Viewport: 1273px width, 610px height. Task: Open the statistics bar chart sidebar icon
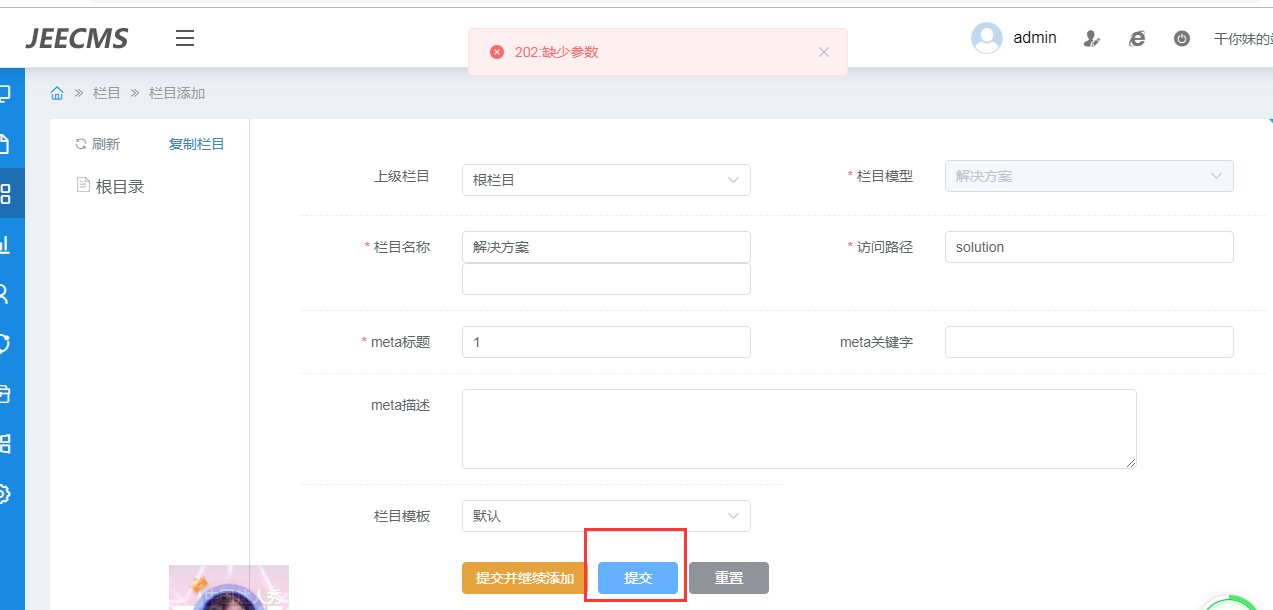5,243
